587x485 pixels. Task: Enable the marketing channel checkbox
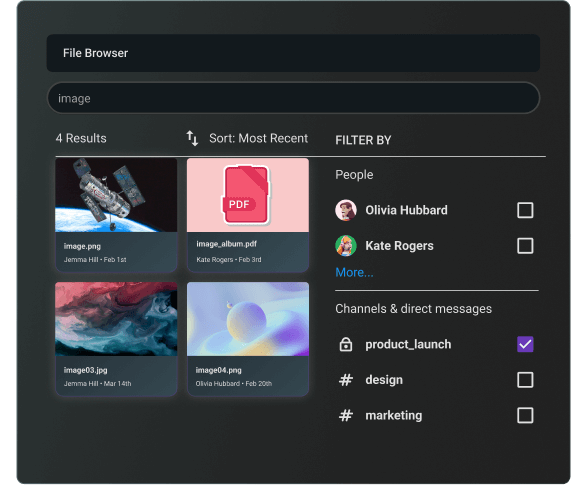coord(525,415)
